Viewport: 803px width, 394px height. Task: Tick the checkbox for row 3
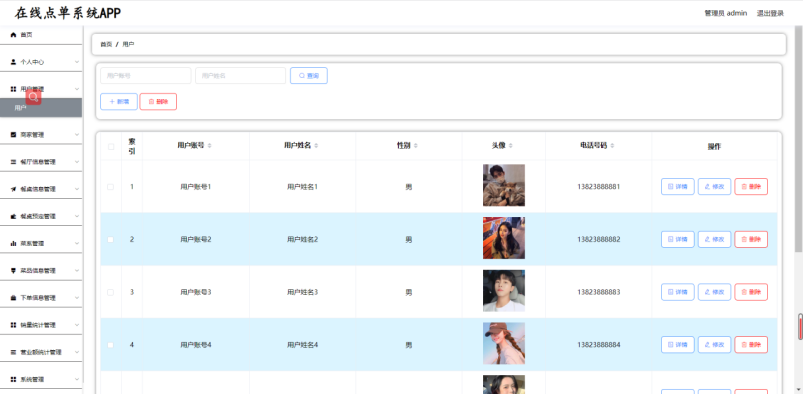pos(111,292)
